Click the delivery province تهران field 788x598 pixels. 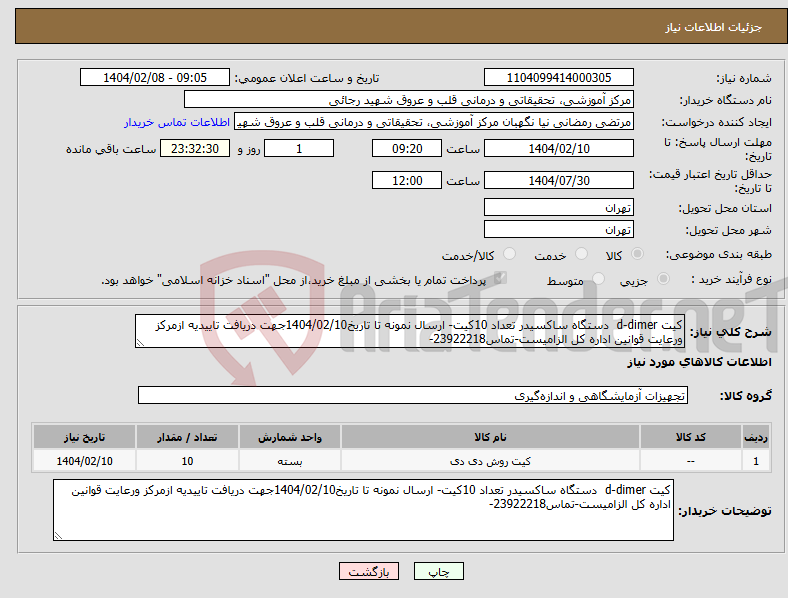[x=558, y=207]
